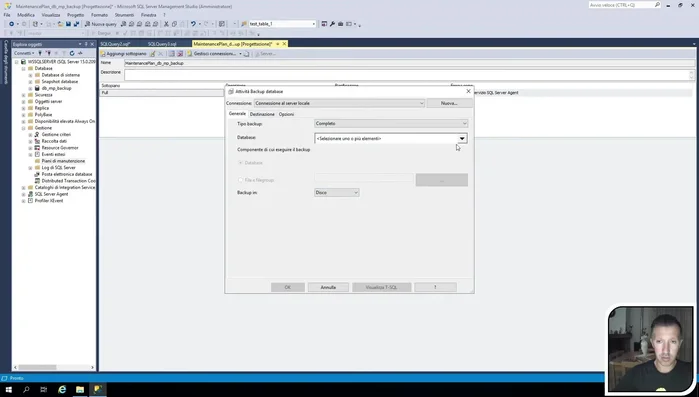This screenshot has width=699, height=397.
Task: Switch to the SQLQuery3.sql tab
Action: pyautogui.click(x=162, y=44)
